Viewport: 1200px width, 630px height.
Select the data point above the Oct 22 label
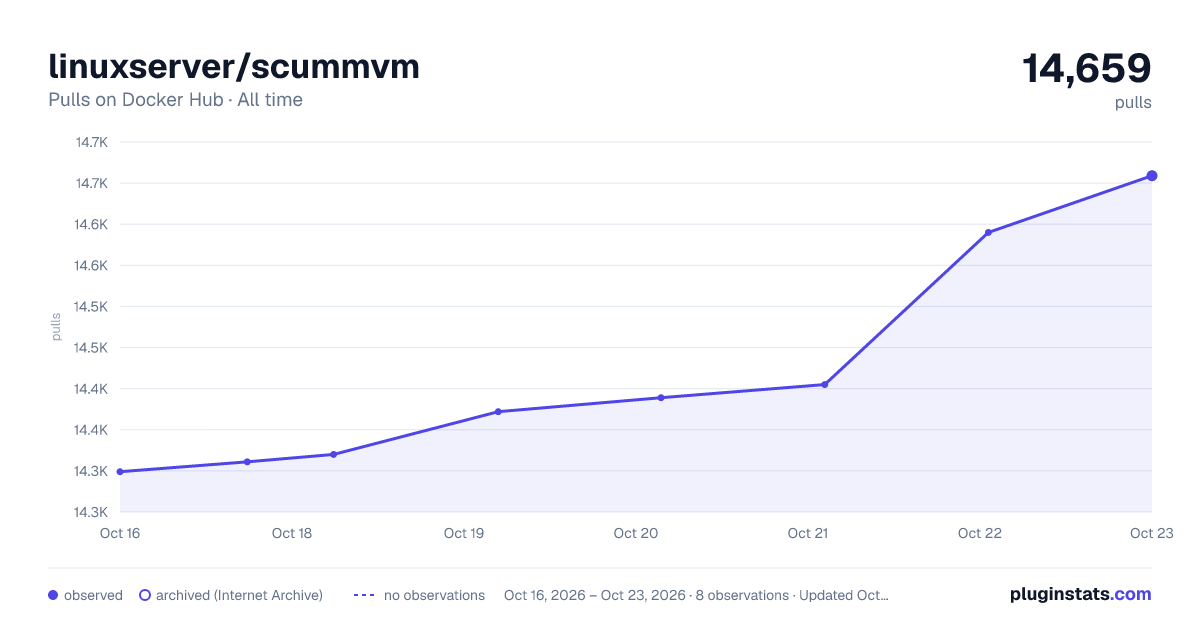click(x=988, y=233)
